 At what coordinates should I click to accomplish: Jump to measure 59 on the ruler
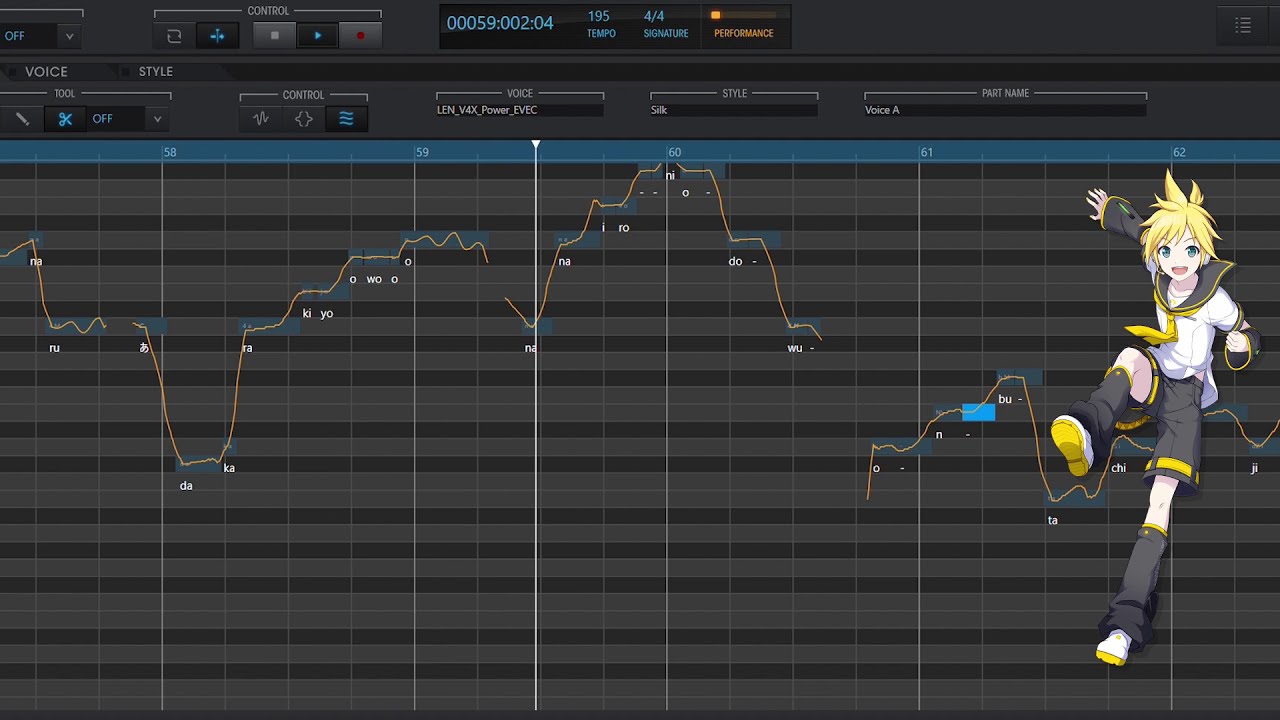422,152
